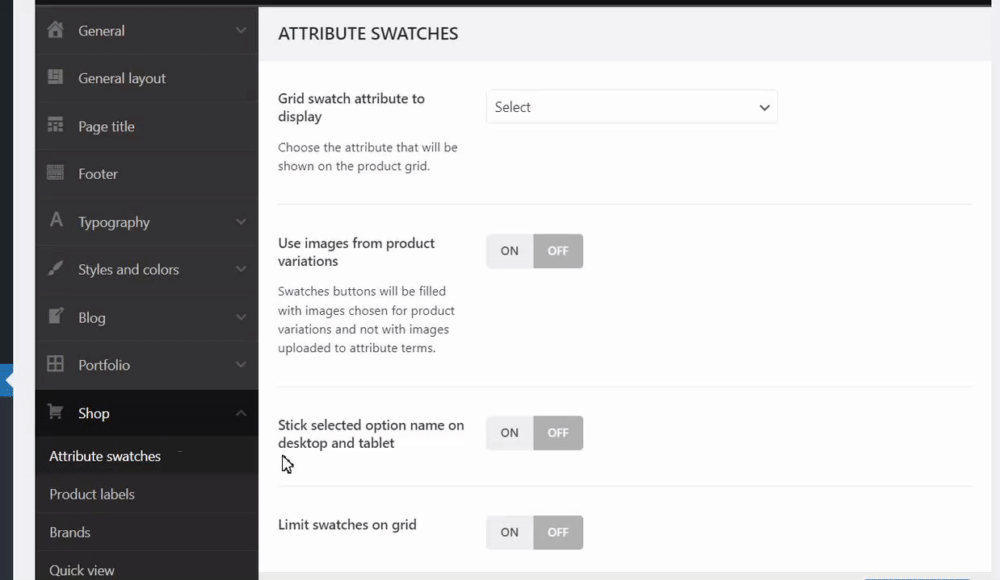Image resolution: width=1000 pixels, height=580 pixels.
Task: Click the Styles and colors brush icon
Action: 56,269
